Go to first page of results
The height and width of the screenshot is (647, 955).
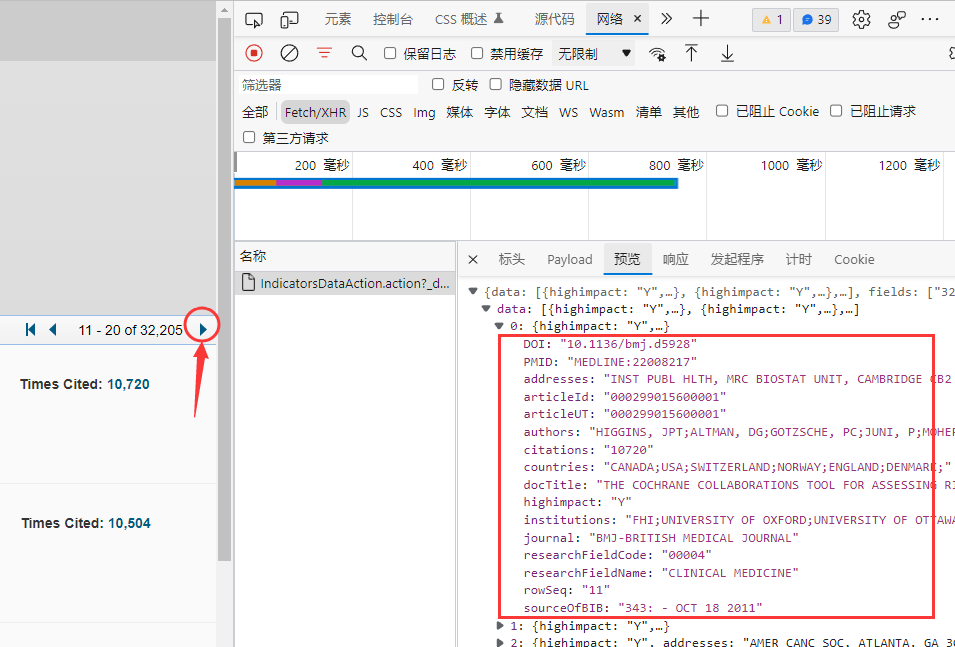pyautogui.click(x=30, y=330)
